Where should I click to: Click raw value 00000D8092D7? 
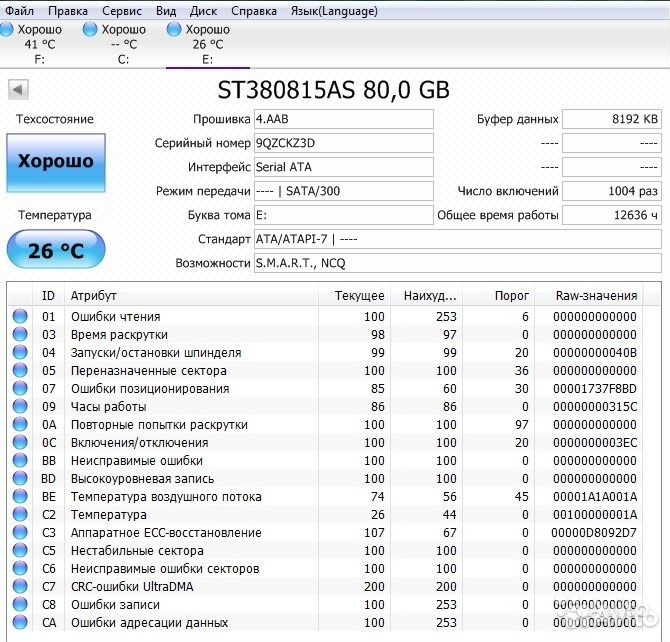coord(594,533)
